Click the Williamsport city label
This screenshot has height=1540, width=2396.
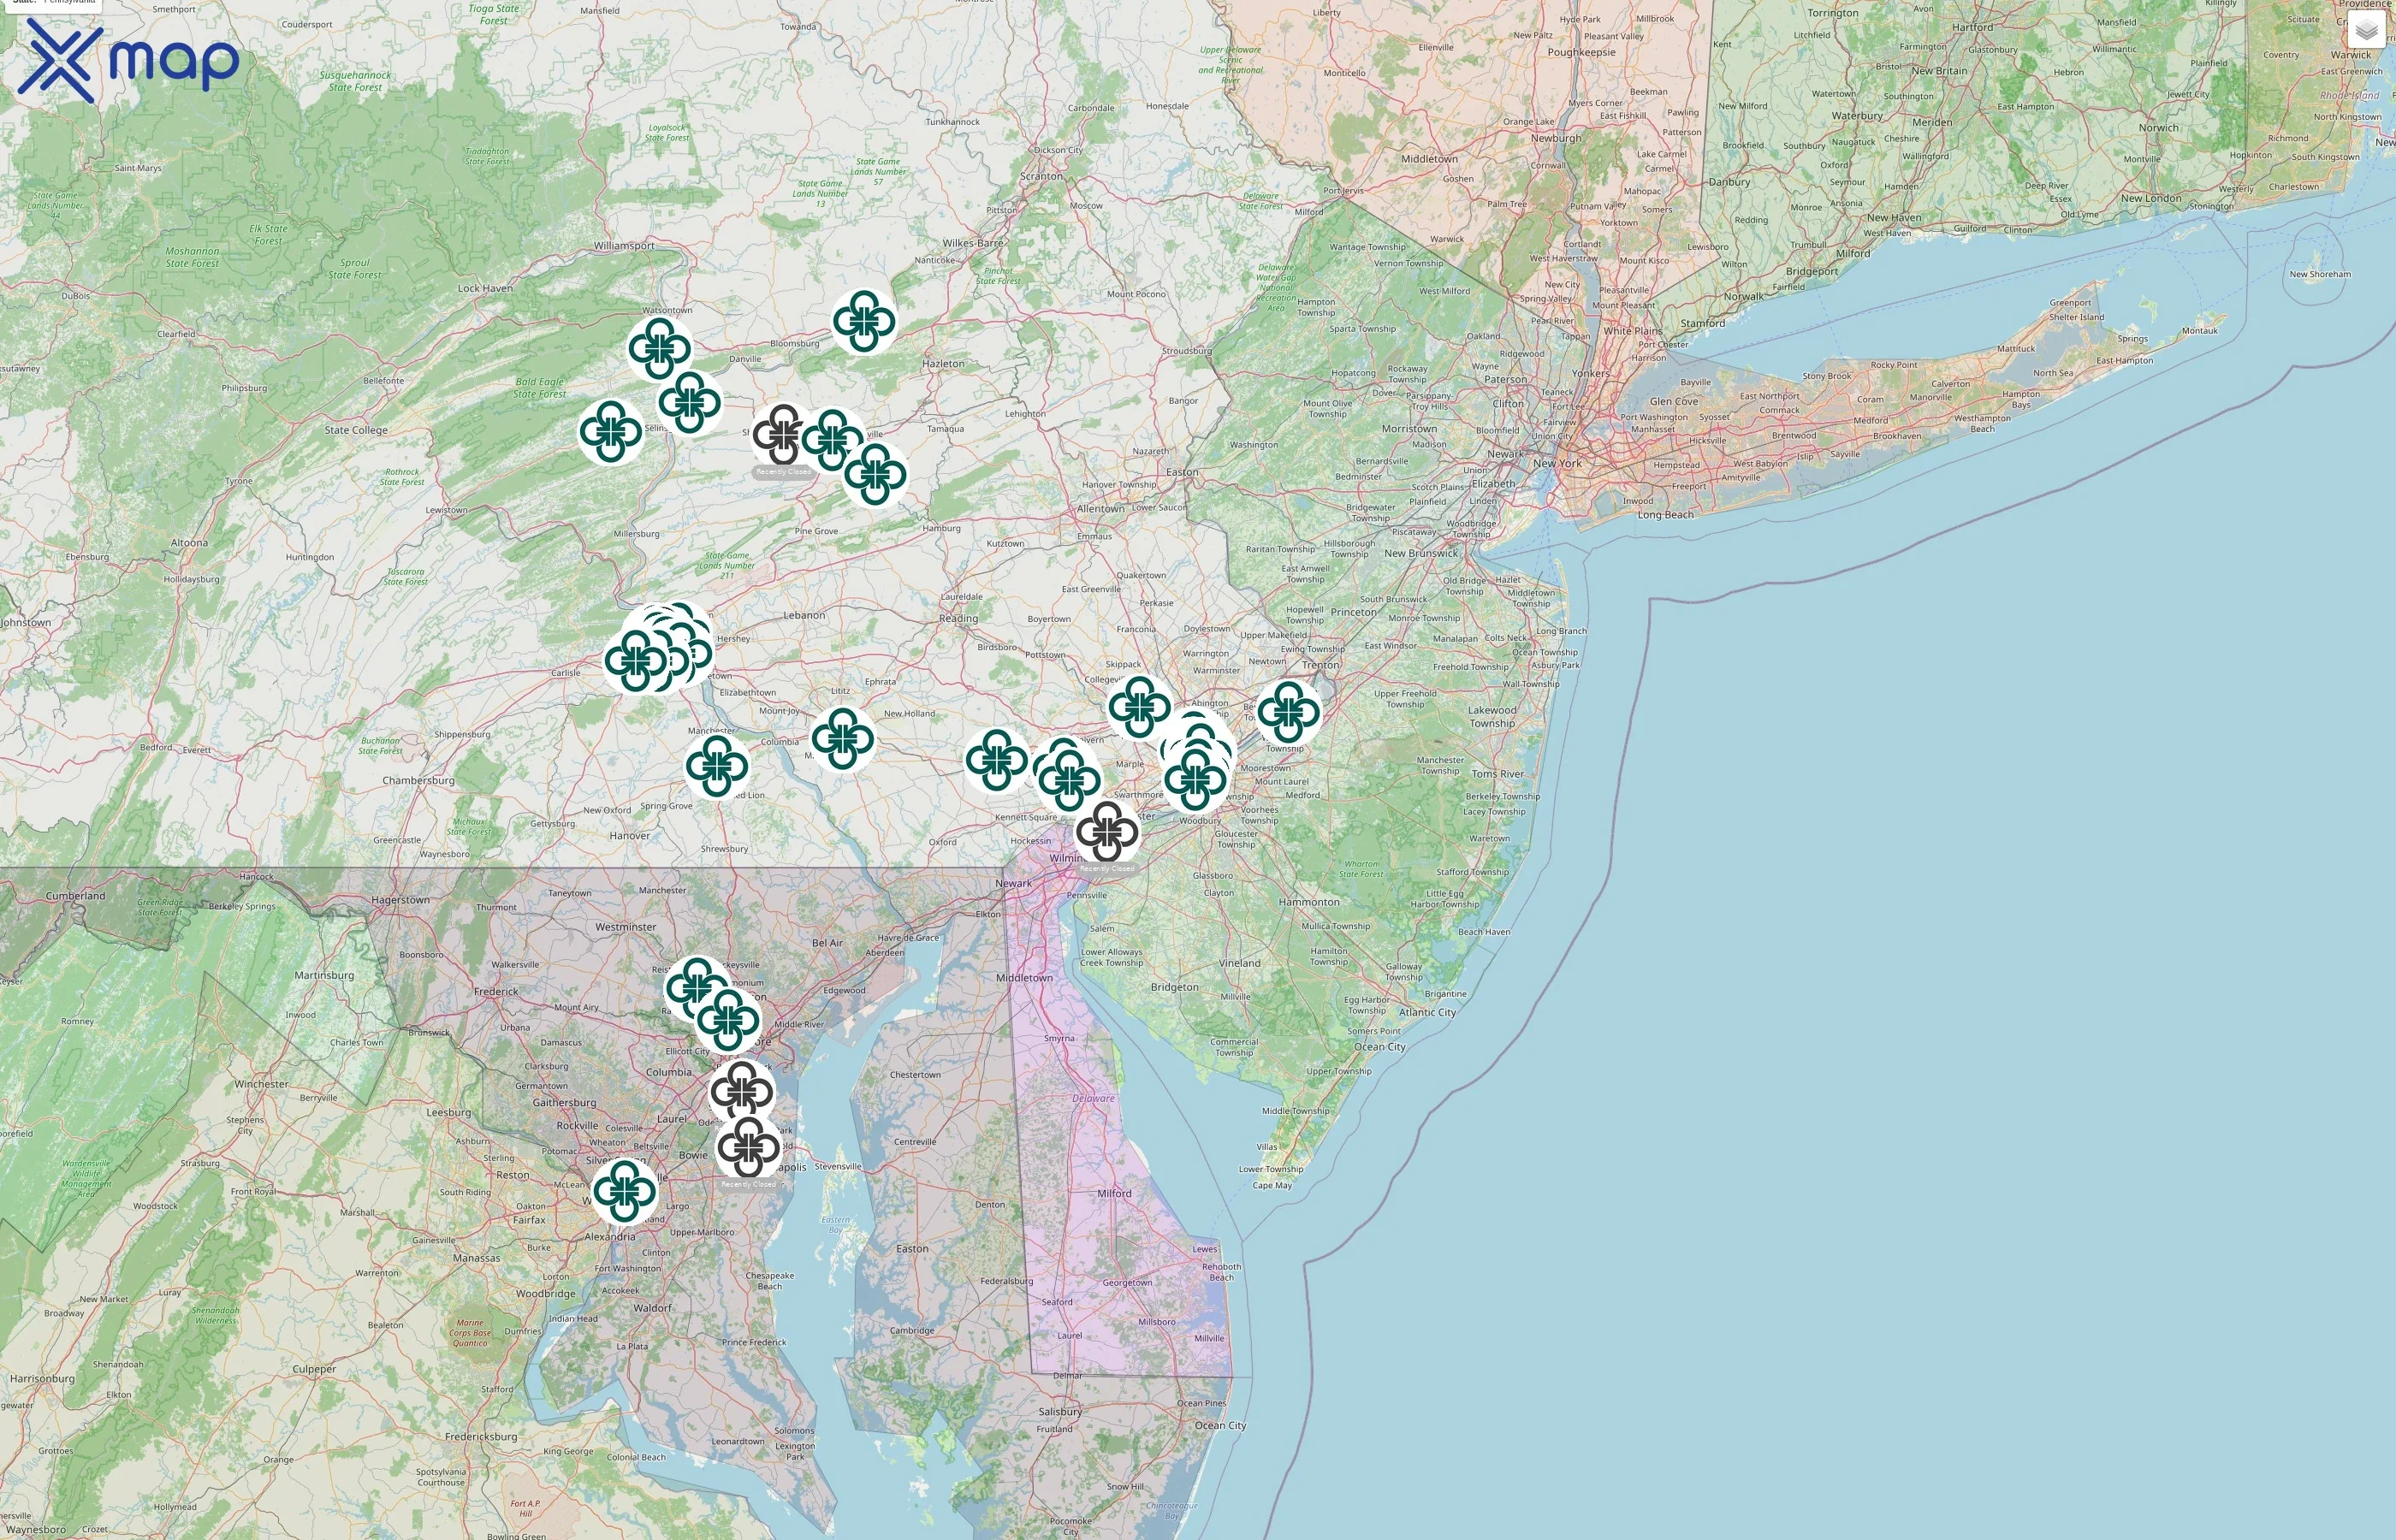coord(624,245)
